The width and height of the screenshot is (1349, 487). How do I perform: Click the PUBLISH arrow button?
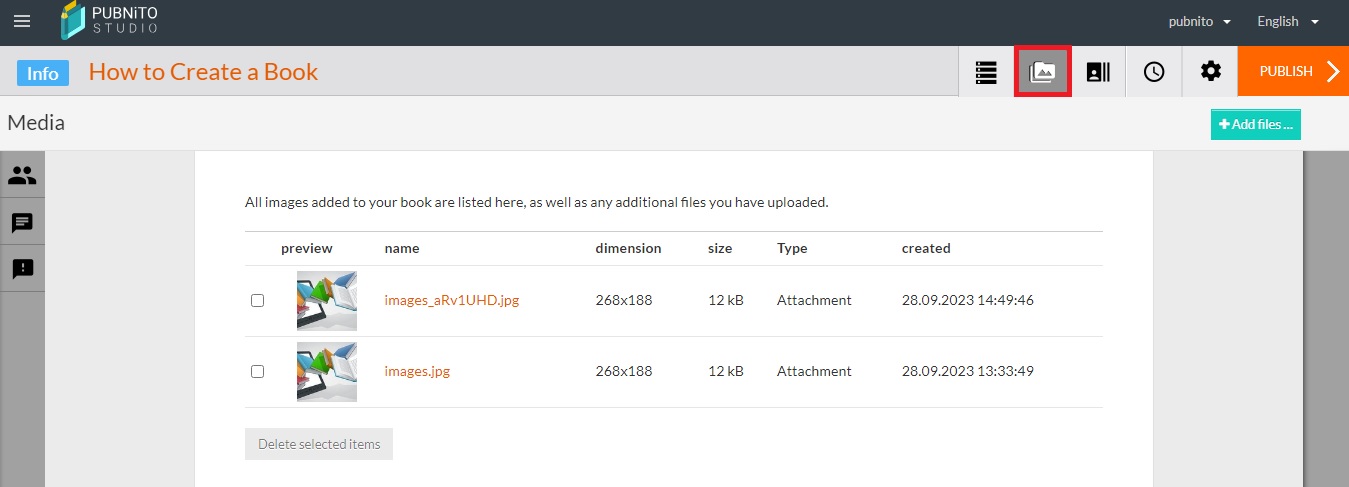(1293, 71)
